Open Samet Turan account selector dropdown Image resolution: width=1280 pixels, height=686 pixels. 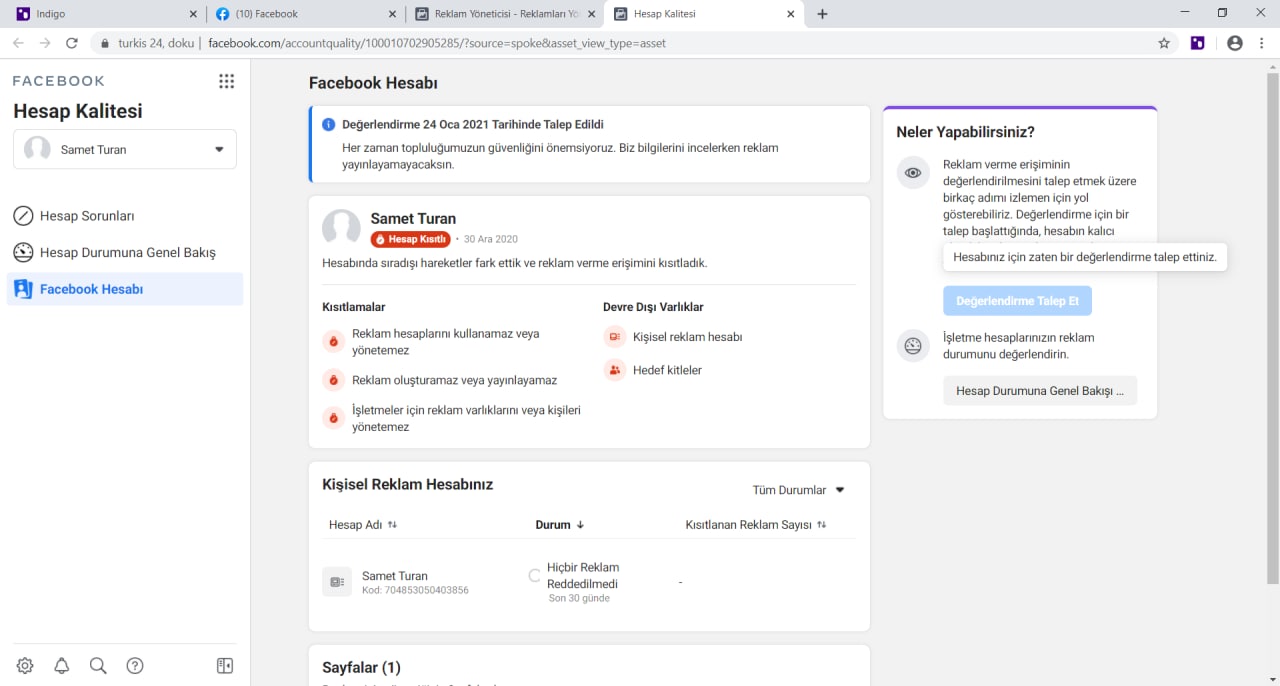pyautogui.click(x=125, y=149)
